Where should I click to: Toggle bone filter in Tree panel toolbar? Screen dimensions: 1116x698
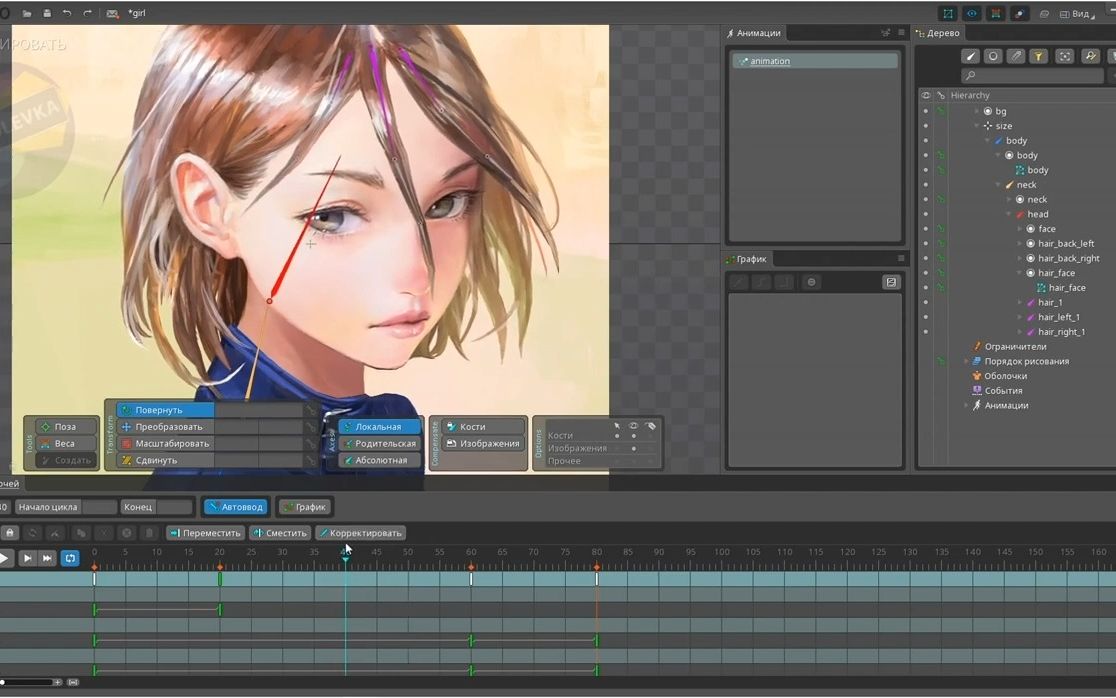pos(970,56)
